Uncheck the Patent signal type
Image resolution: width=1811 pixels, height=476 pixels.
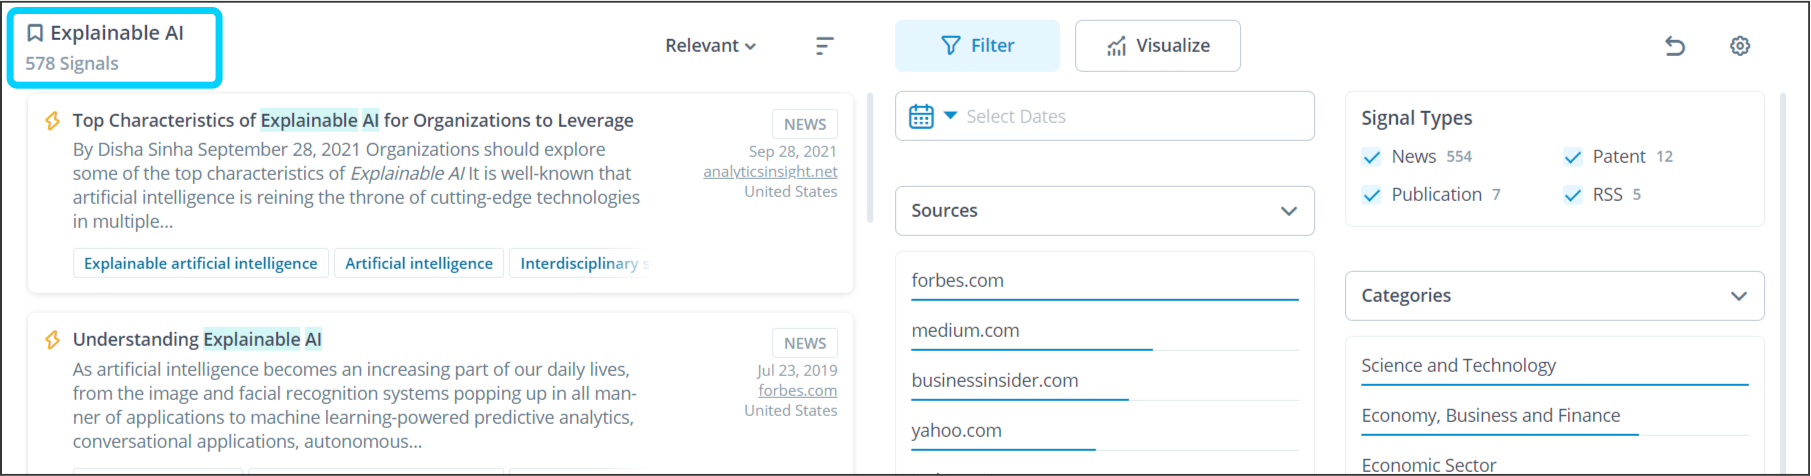(x=1573, y=157)
